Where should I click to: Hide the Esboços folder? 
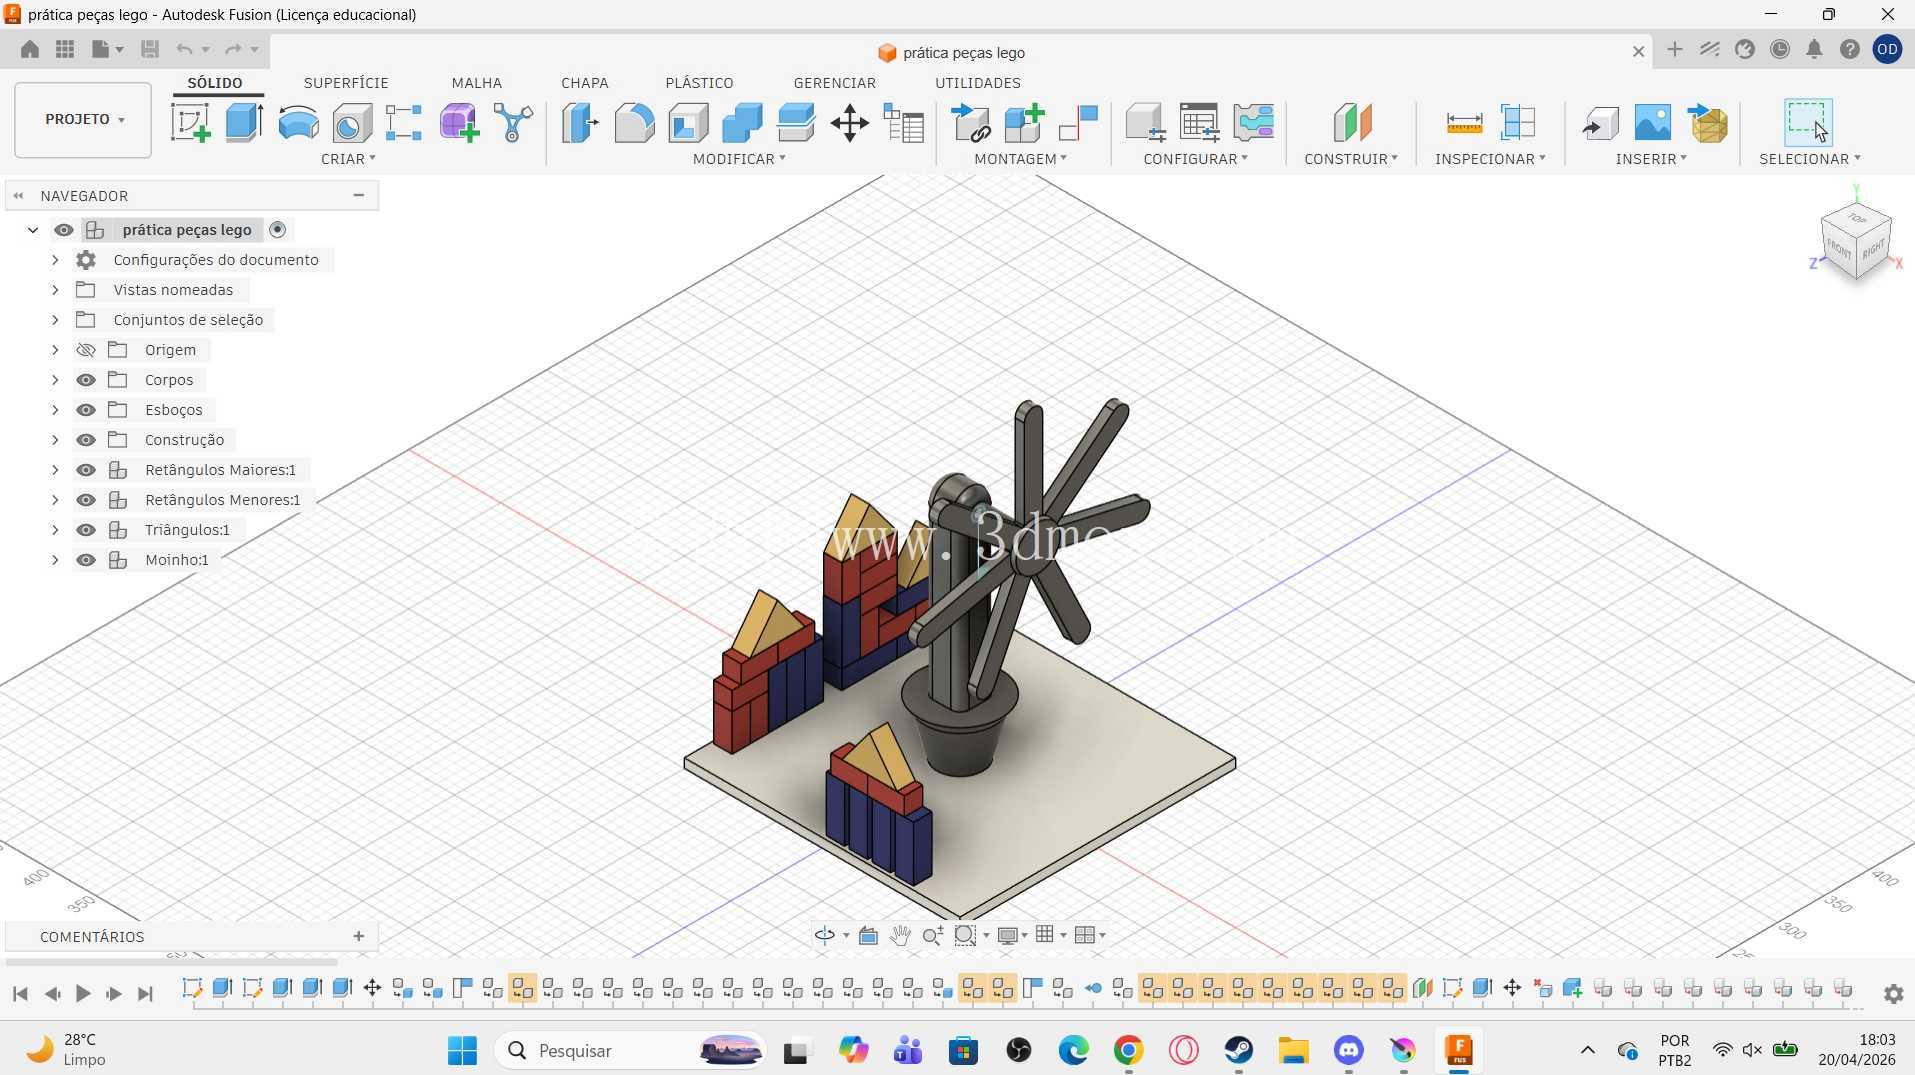point(86,410)
